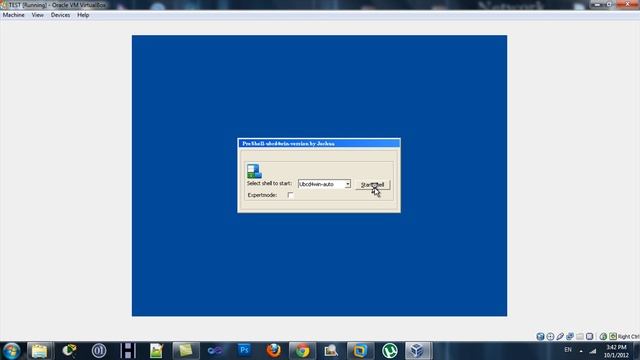Open the image viewer taskbar icon

point(331,351)
